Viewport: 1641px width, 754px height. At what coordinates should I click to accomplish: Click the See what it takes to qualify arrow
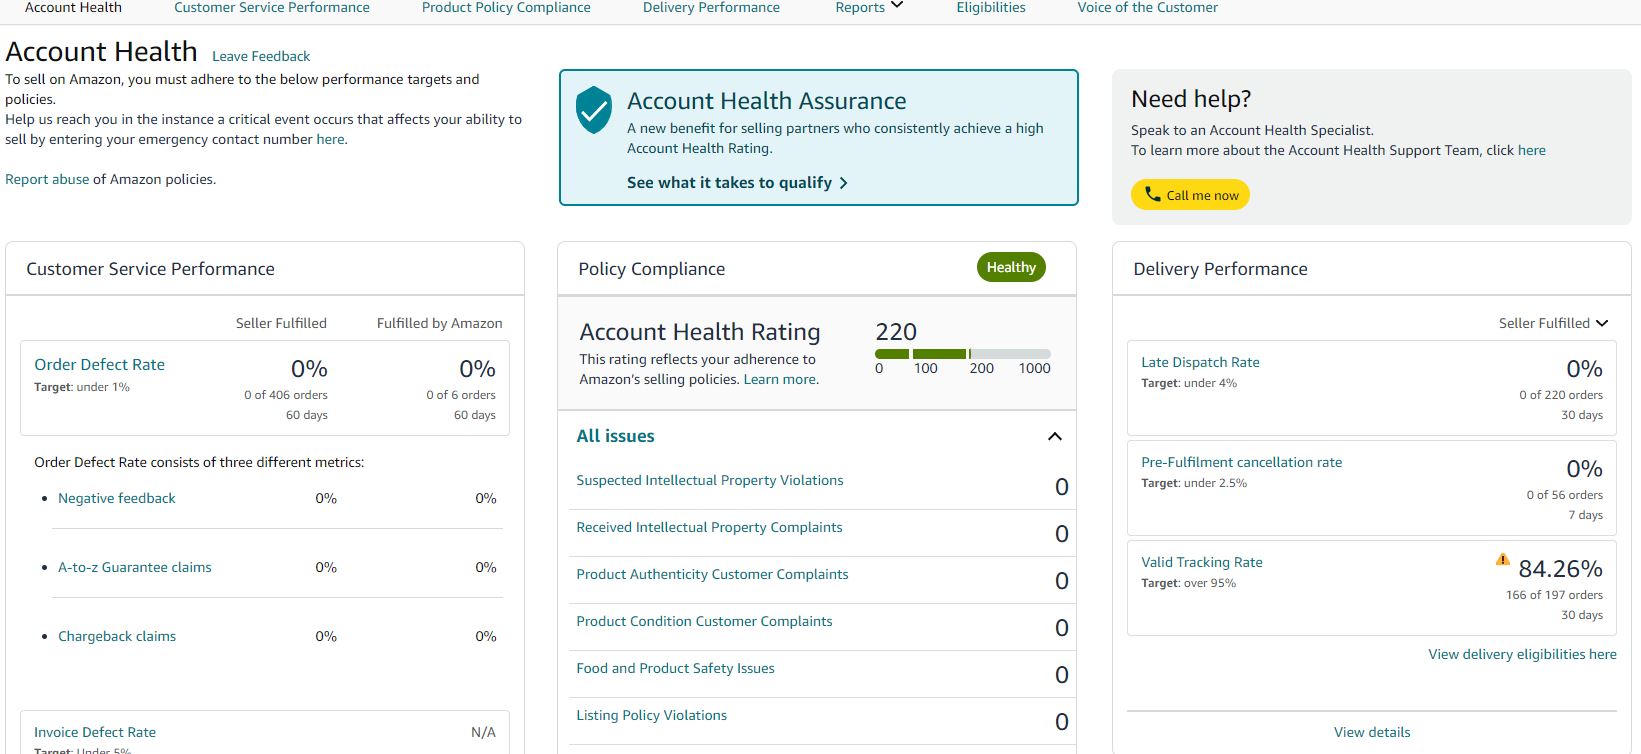coord(843,183)
